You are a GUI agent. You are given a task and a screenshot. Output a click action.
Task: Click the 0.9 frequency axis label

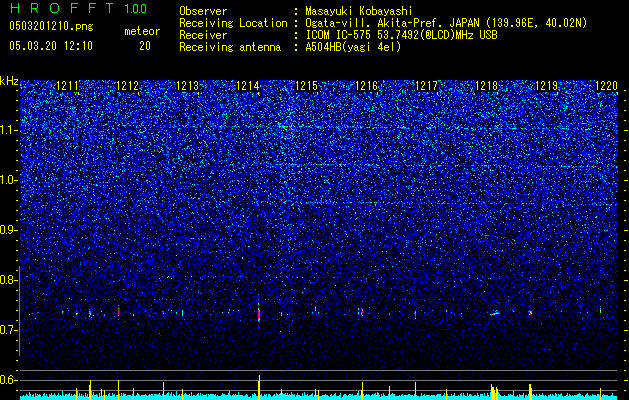8,230
